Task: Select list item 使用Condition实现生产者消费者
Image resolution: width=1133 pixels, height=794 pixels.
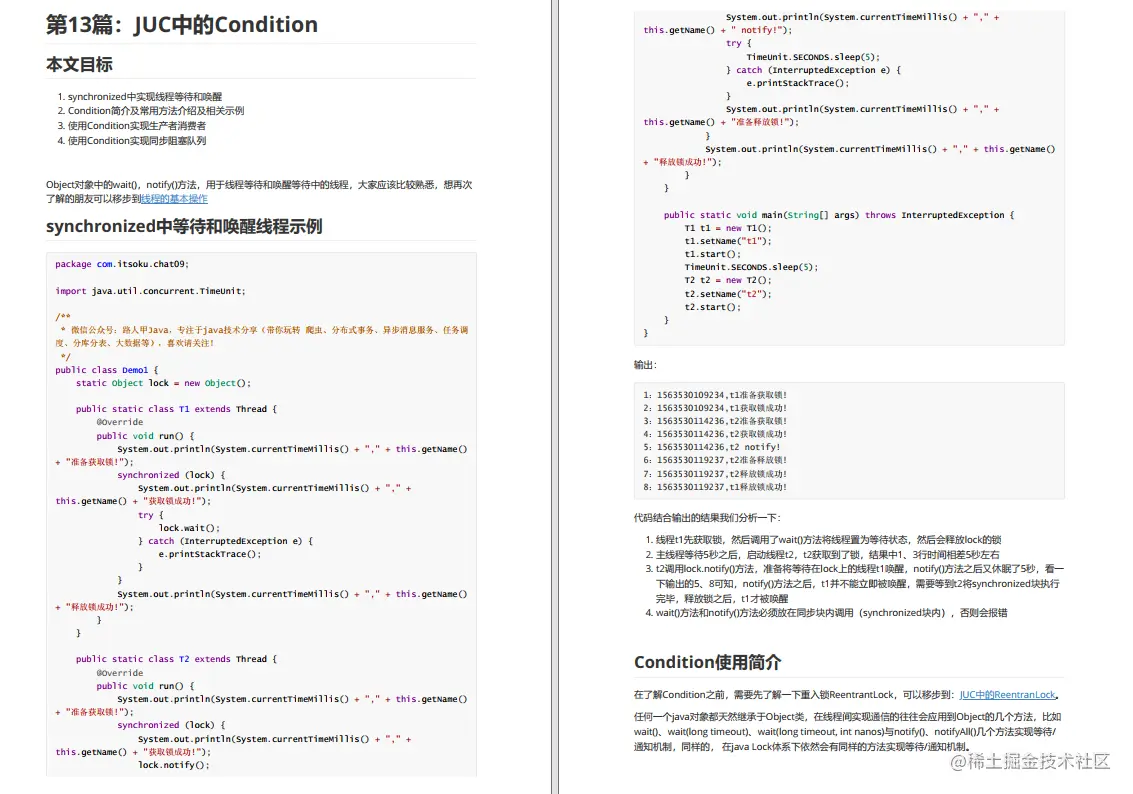Action: coord(137,126)
